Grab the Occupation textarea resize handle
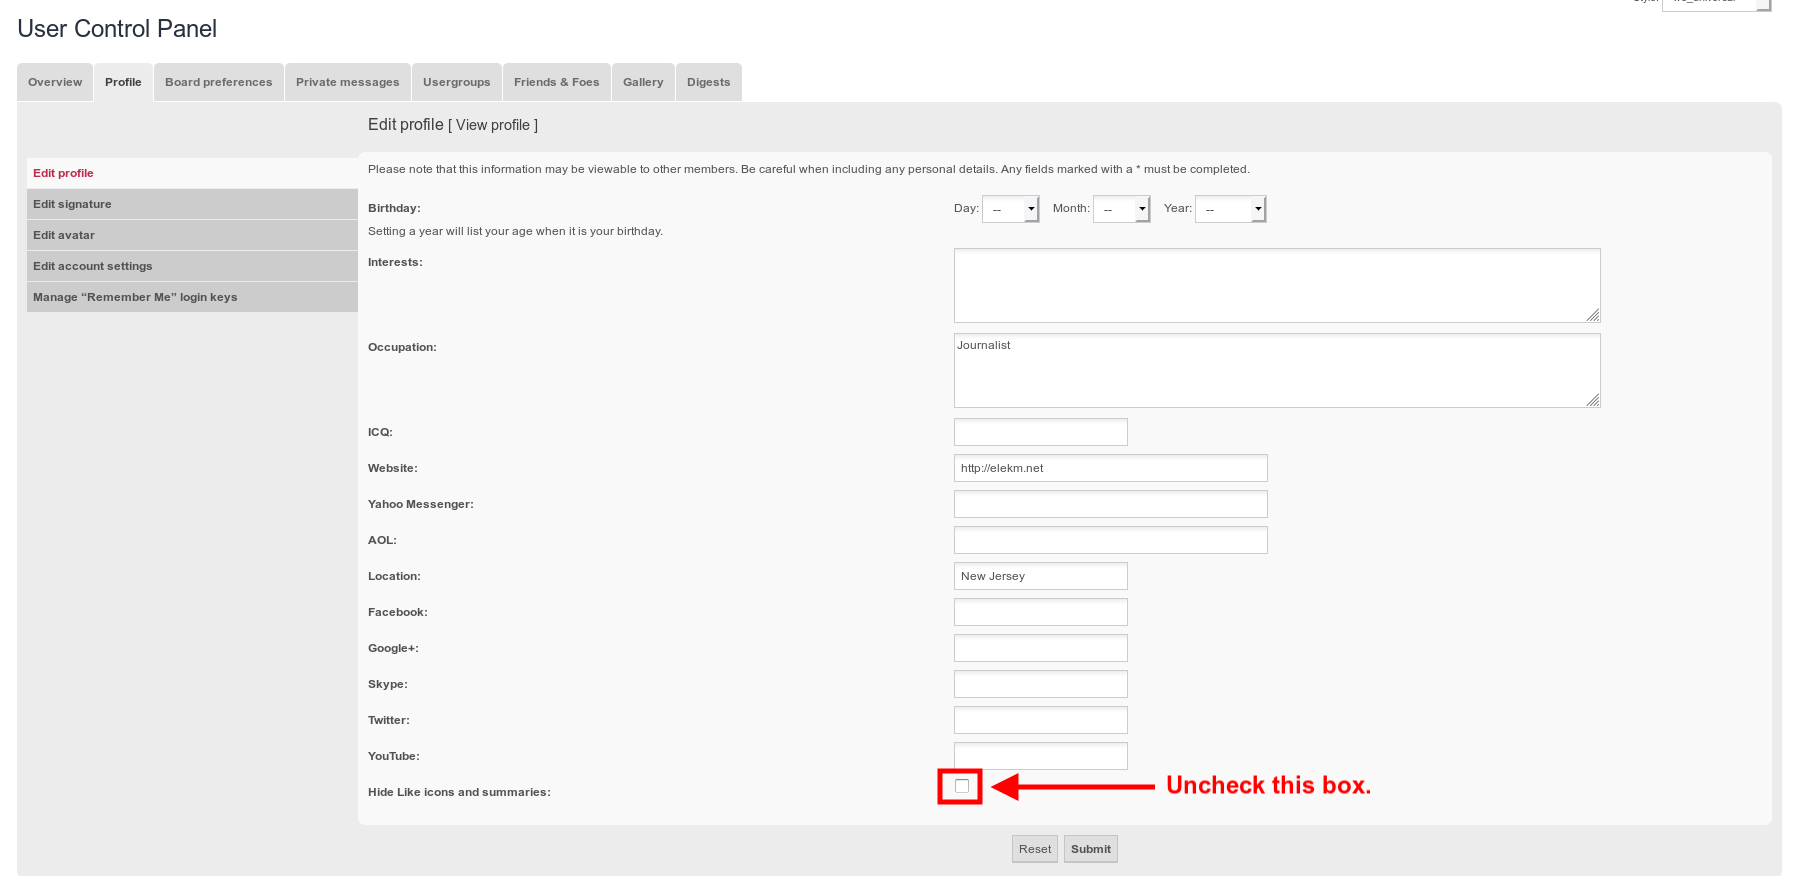Image resolution: width=1798 pixels, height=876 pixels. (x=1593, y=400)
